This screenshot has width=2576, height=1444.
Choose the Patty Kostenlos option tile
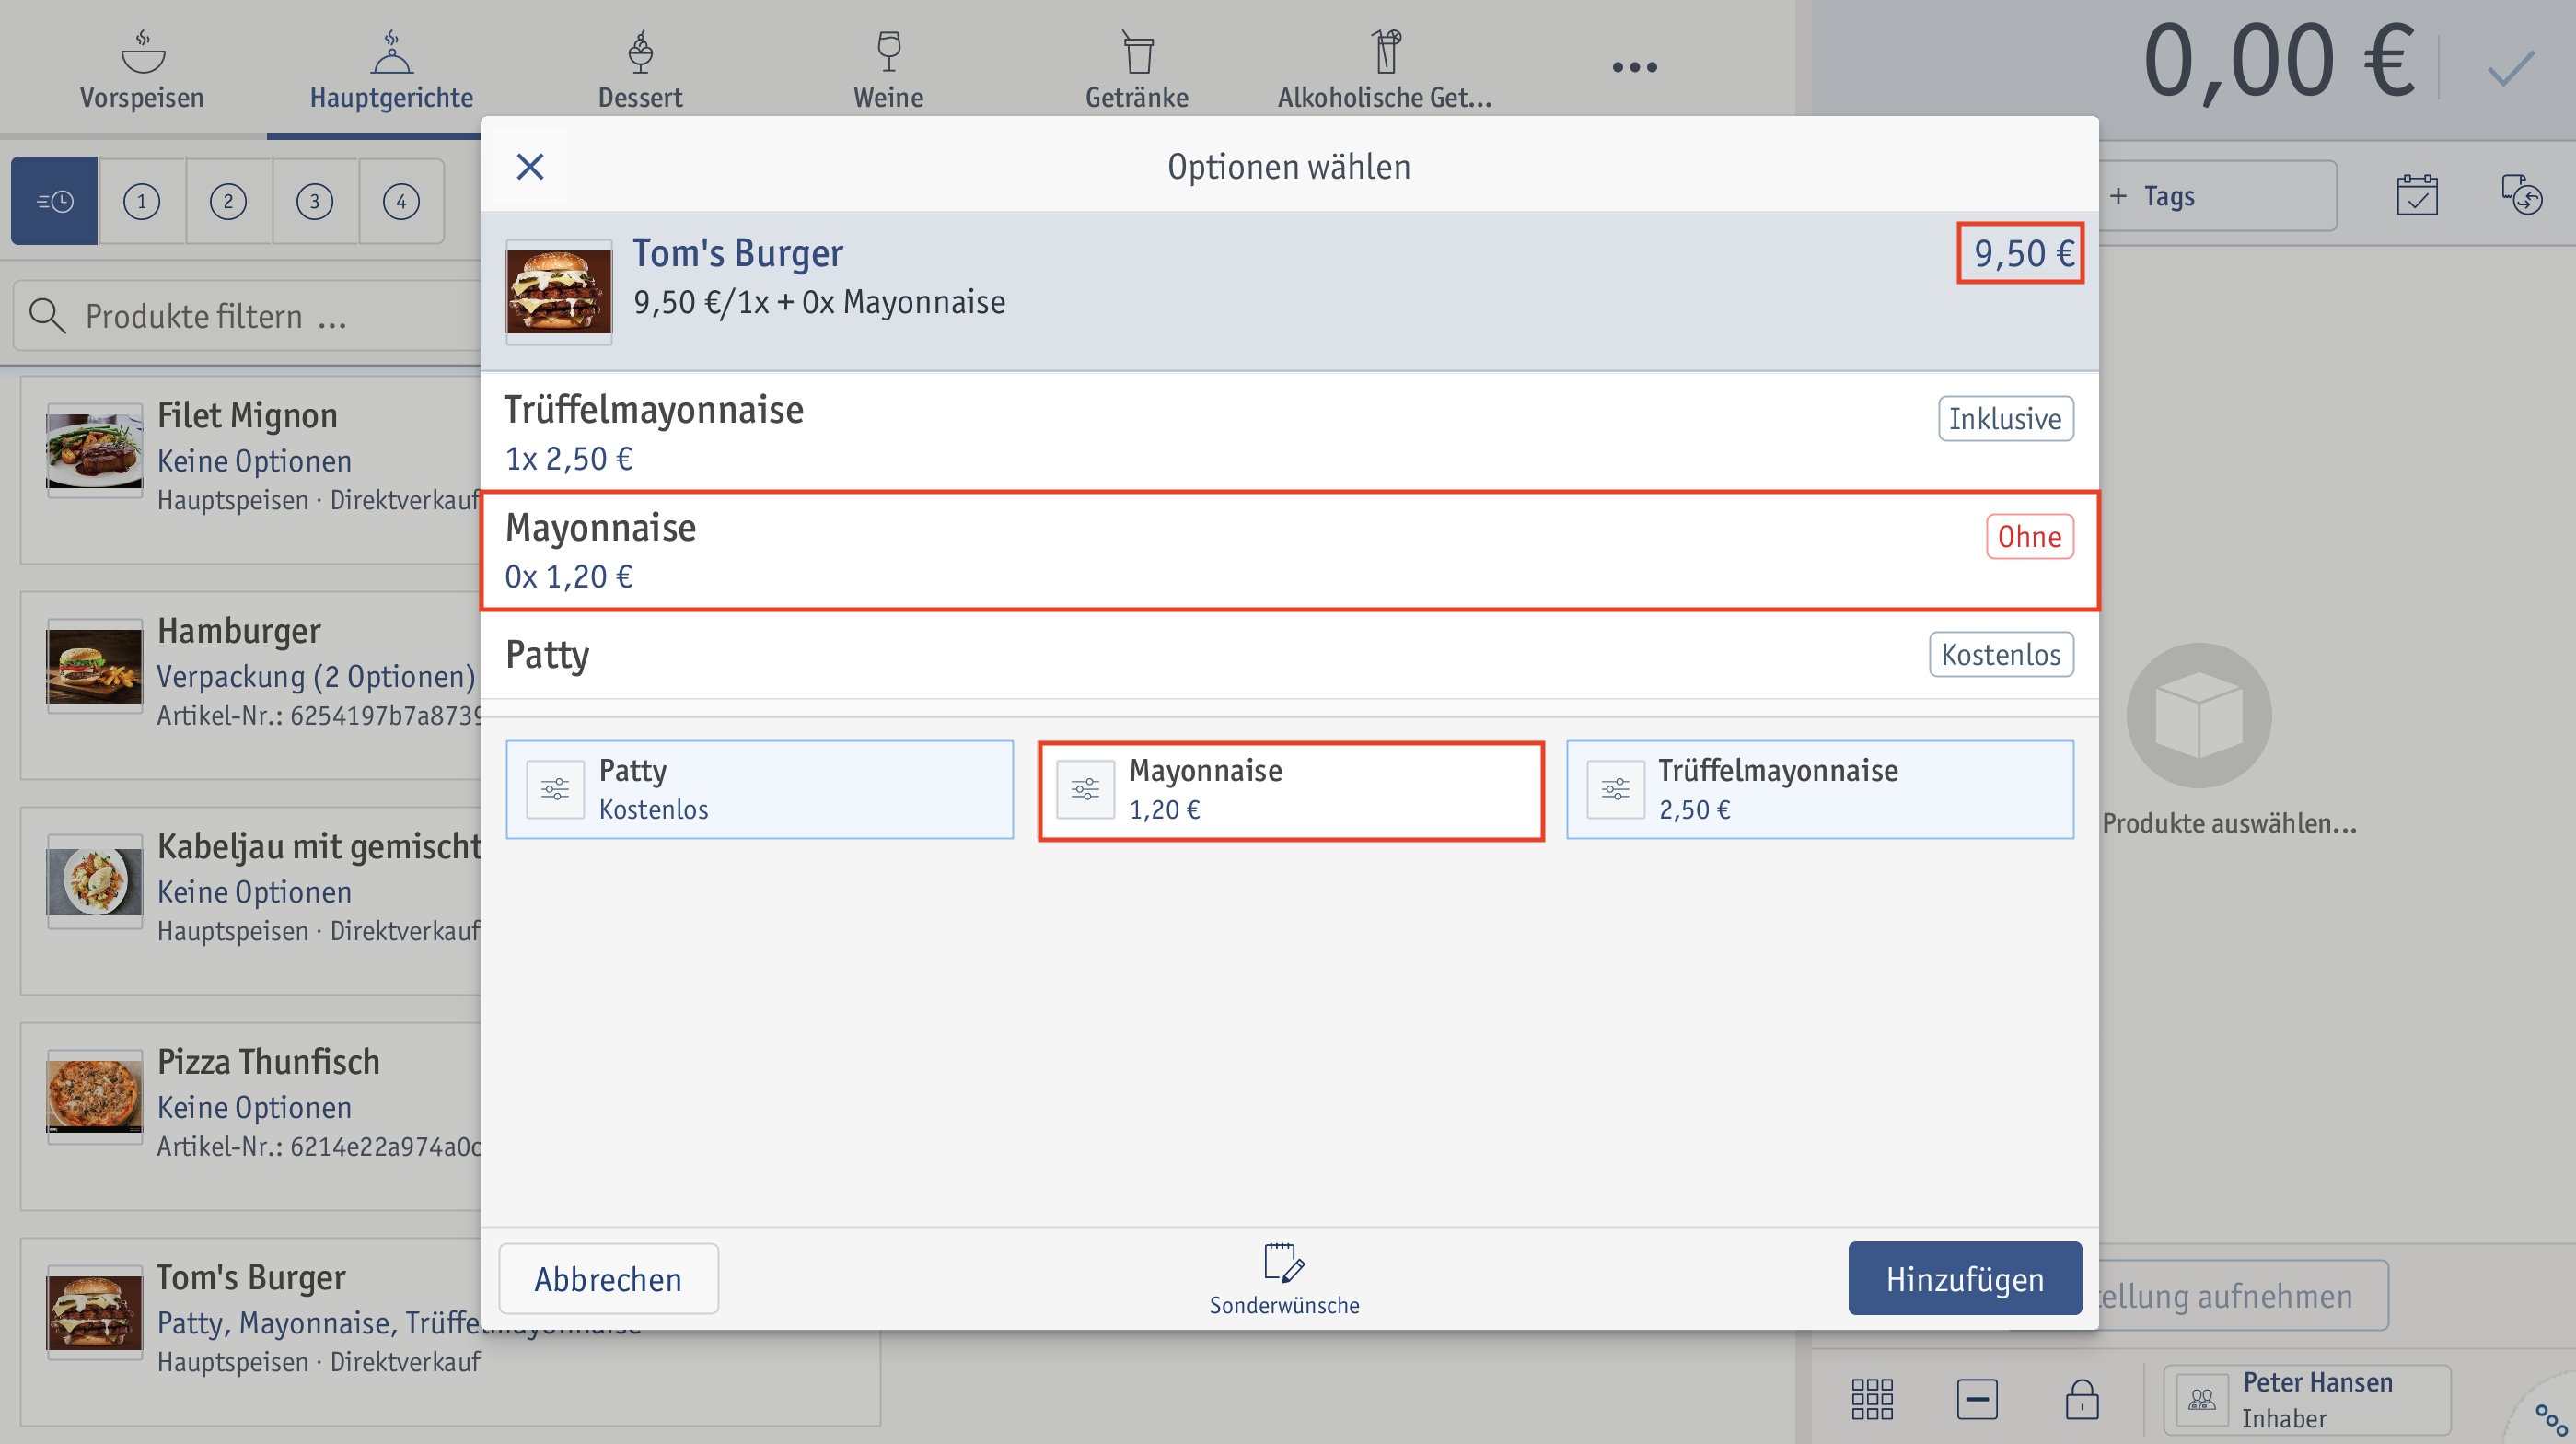tap(759, 789)
